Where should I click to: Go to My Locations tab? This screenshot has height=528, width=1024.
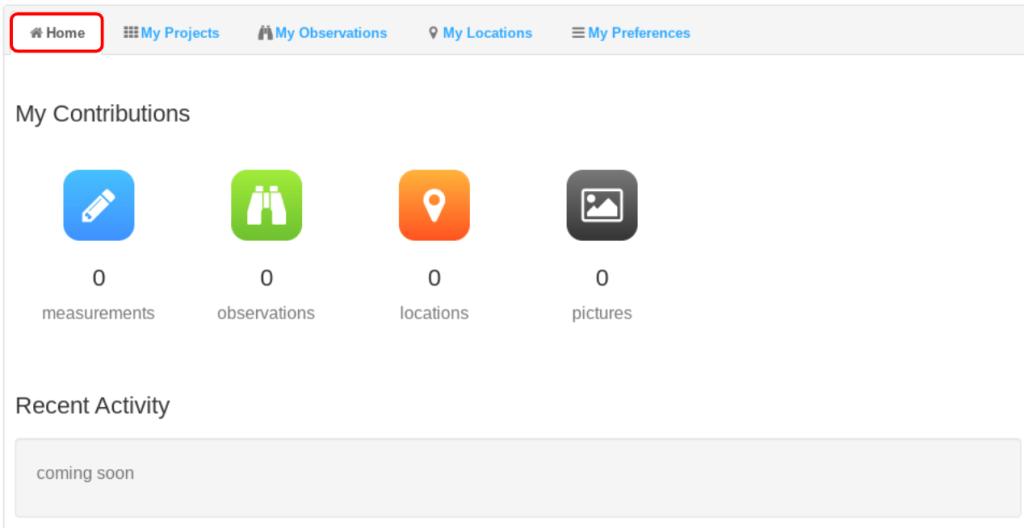pos(480,33)
